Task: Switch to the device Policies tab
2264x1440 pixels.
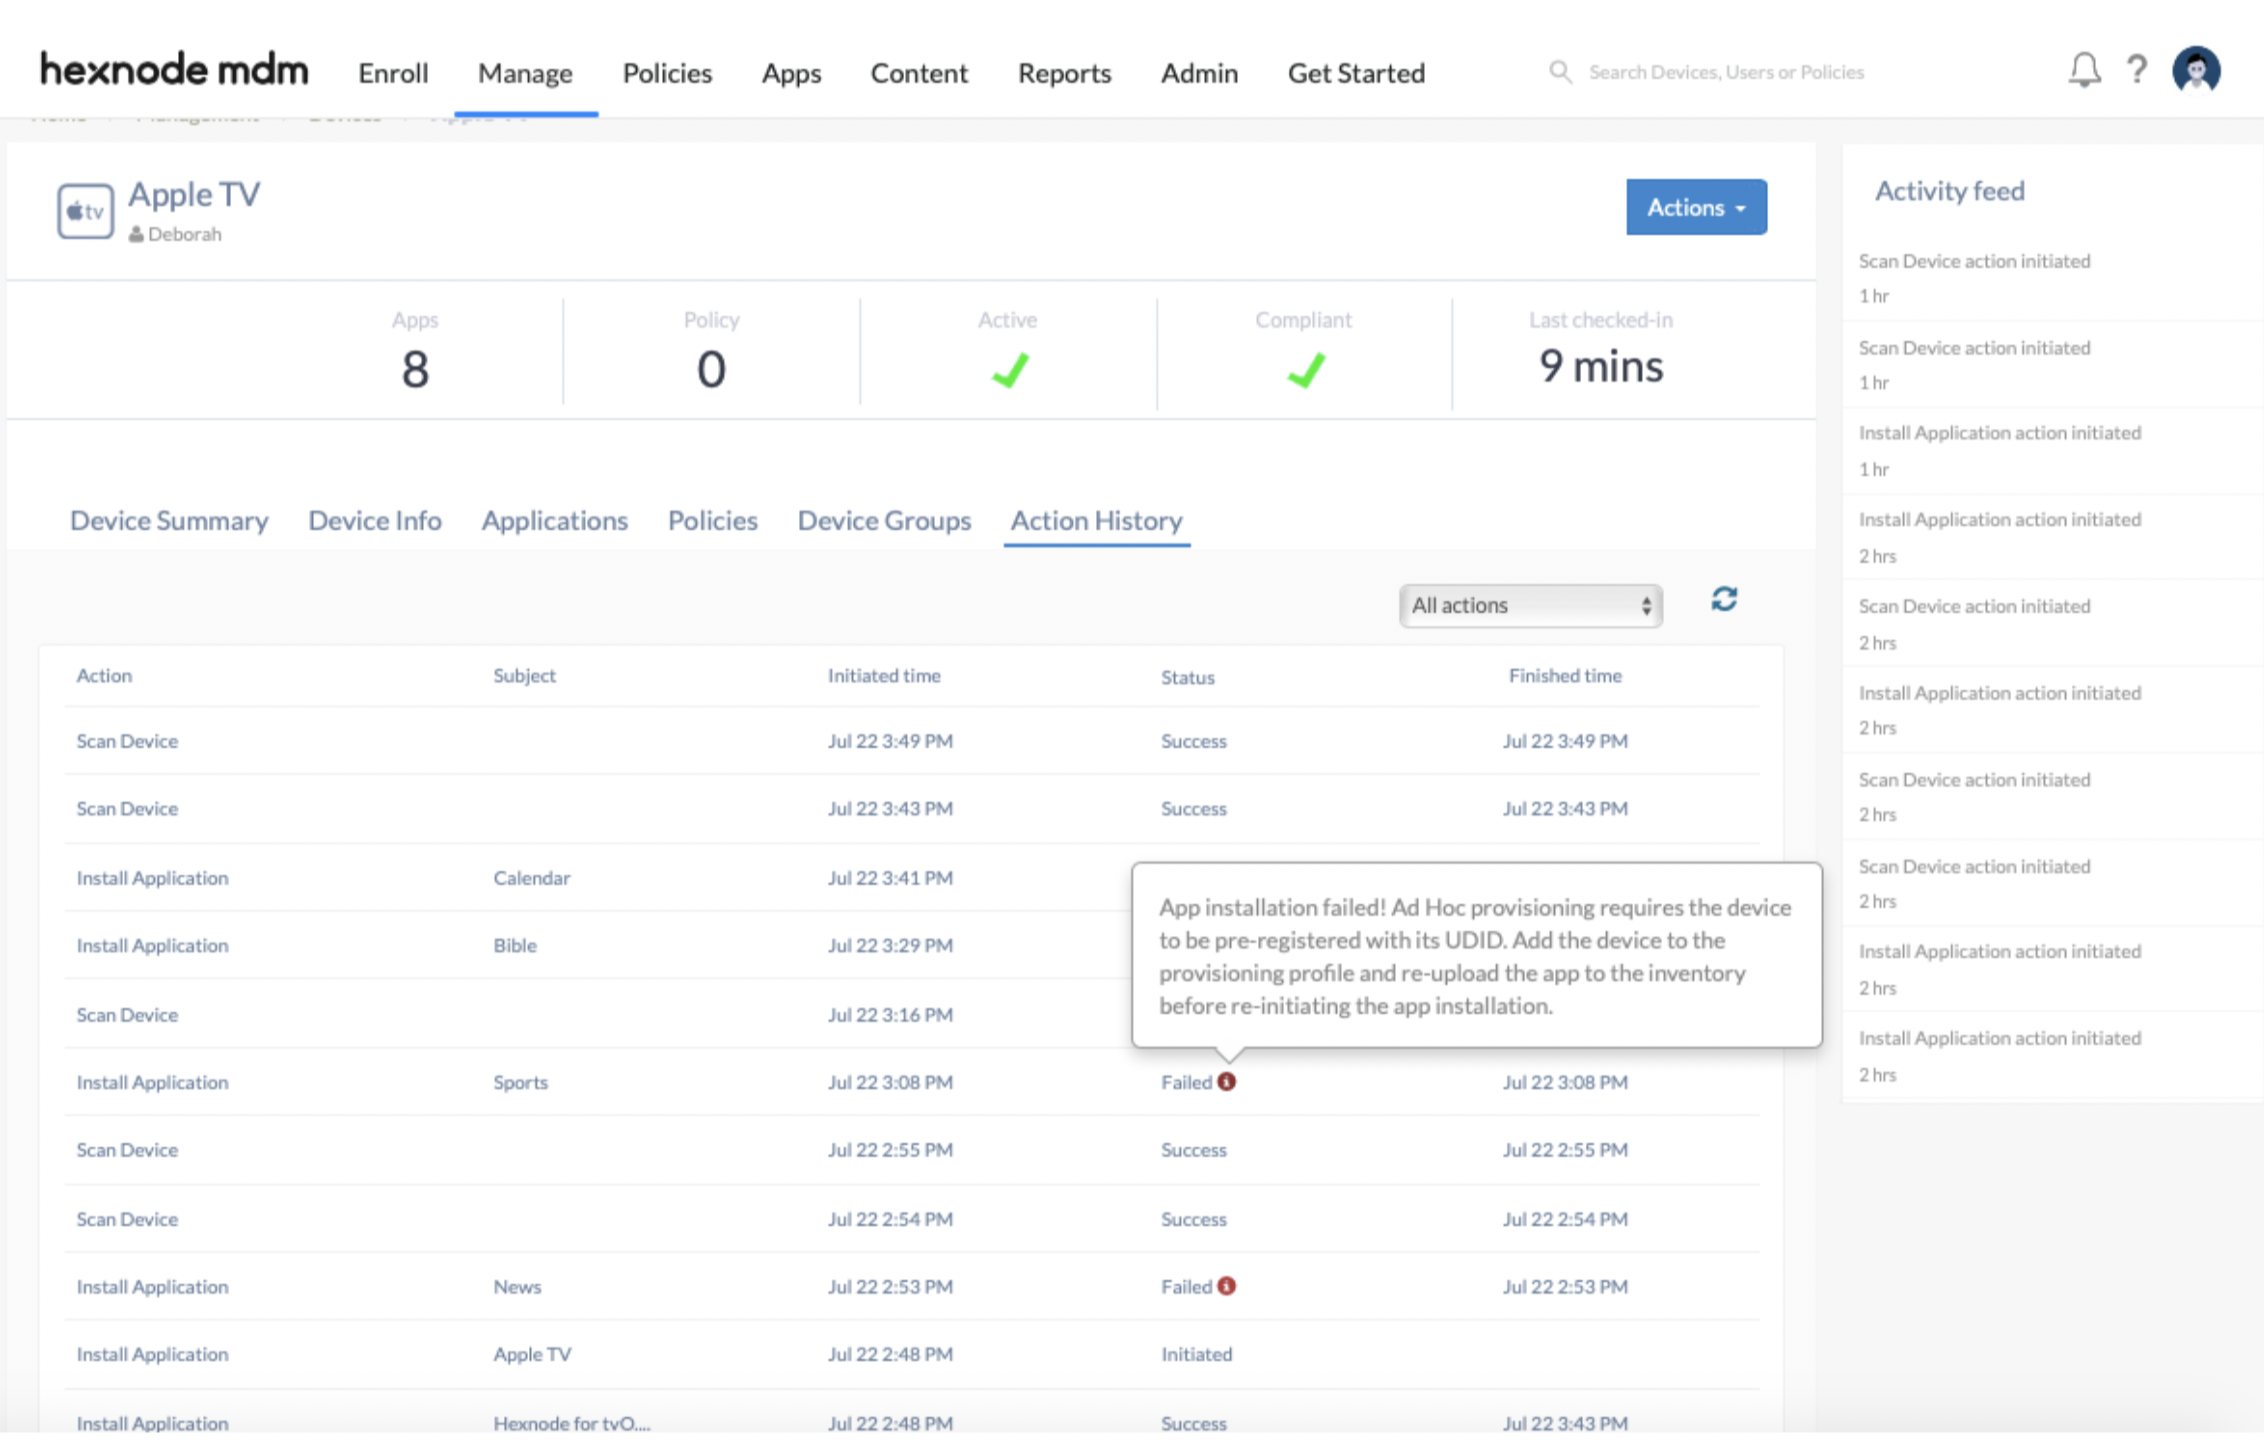Action: (x=713, y=520)
